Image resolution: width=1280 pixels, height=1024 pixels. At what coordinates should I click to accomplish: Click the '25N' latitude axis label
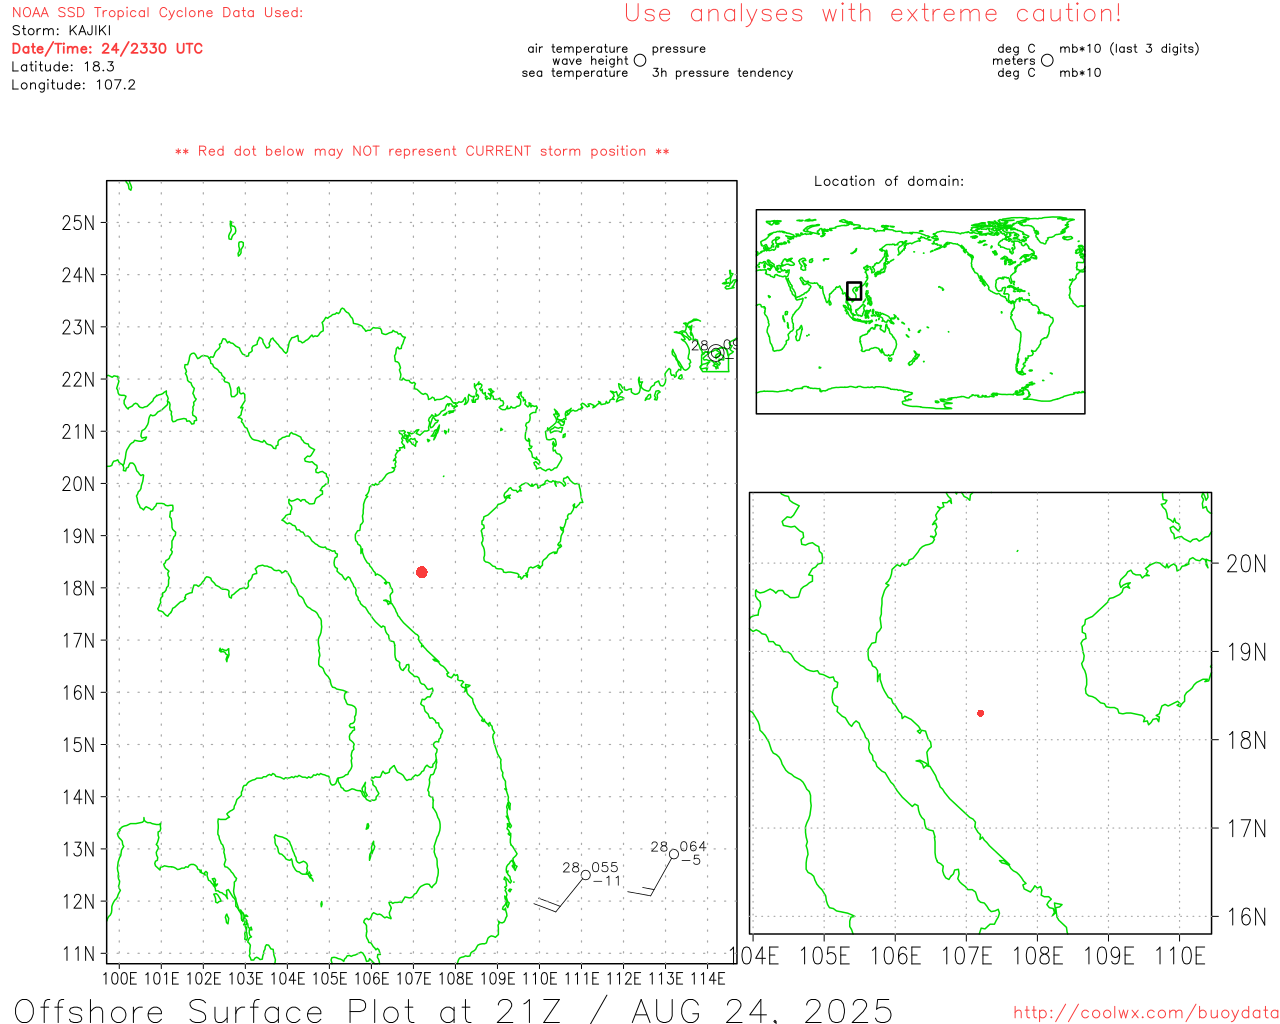78,223
